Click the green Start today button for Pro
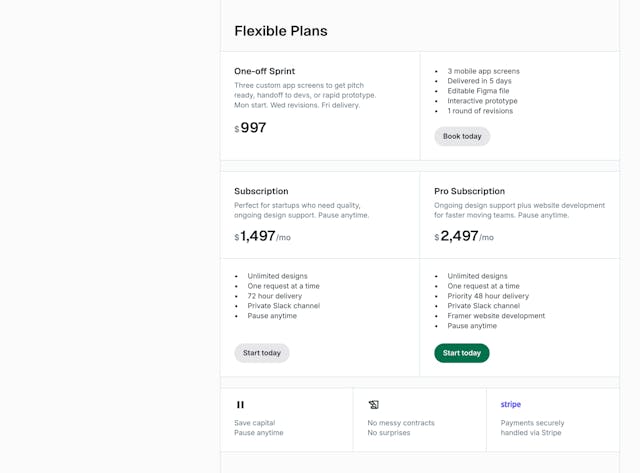Viewport: 640px width, 473px height. coord(462,353)
